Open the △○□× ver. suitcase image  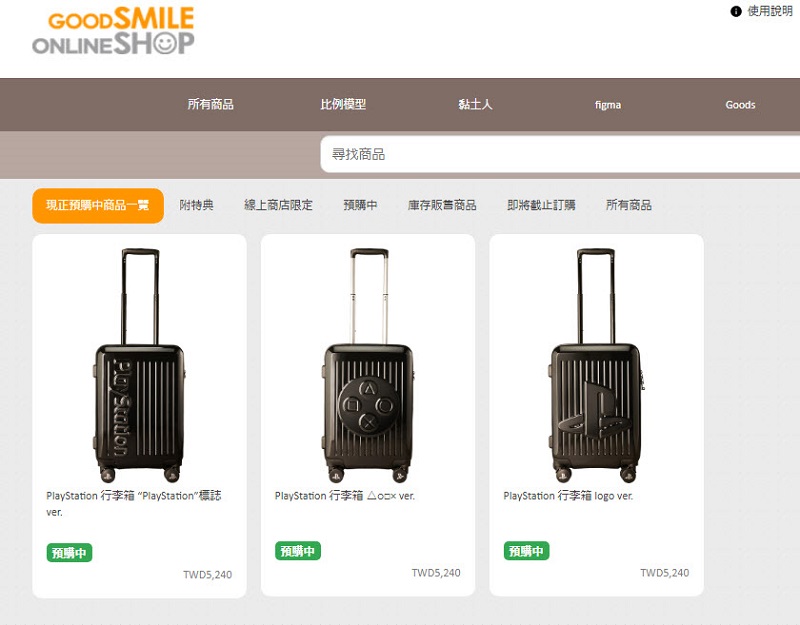(x=368, y=365)
